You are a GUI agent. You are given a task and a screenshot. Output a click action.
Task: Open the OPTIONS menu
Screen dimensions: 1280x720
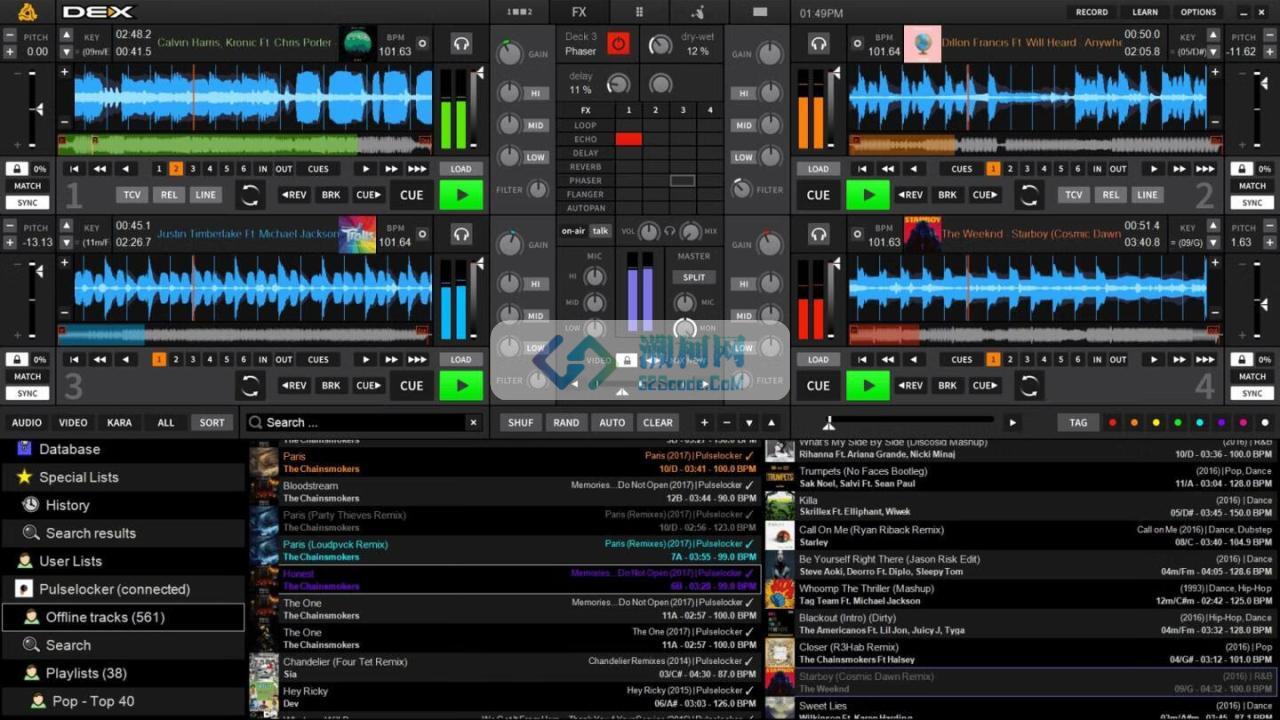(1198, 12)
